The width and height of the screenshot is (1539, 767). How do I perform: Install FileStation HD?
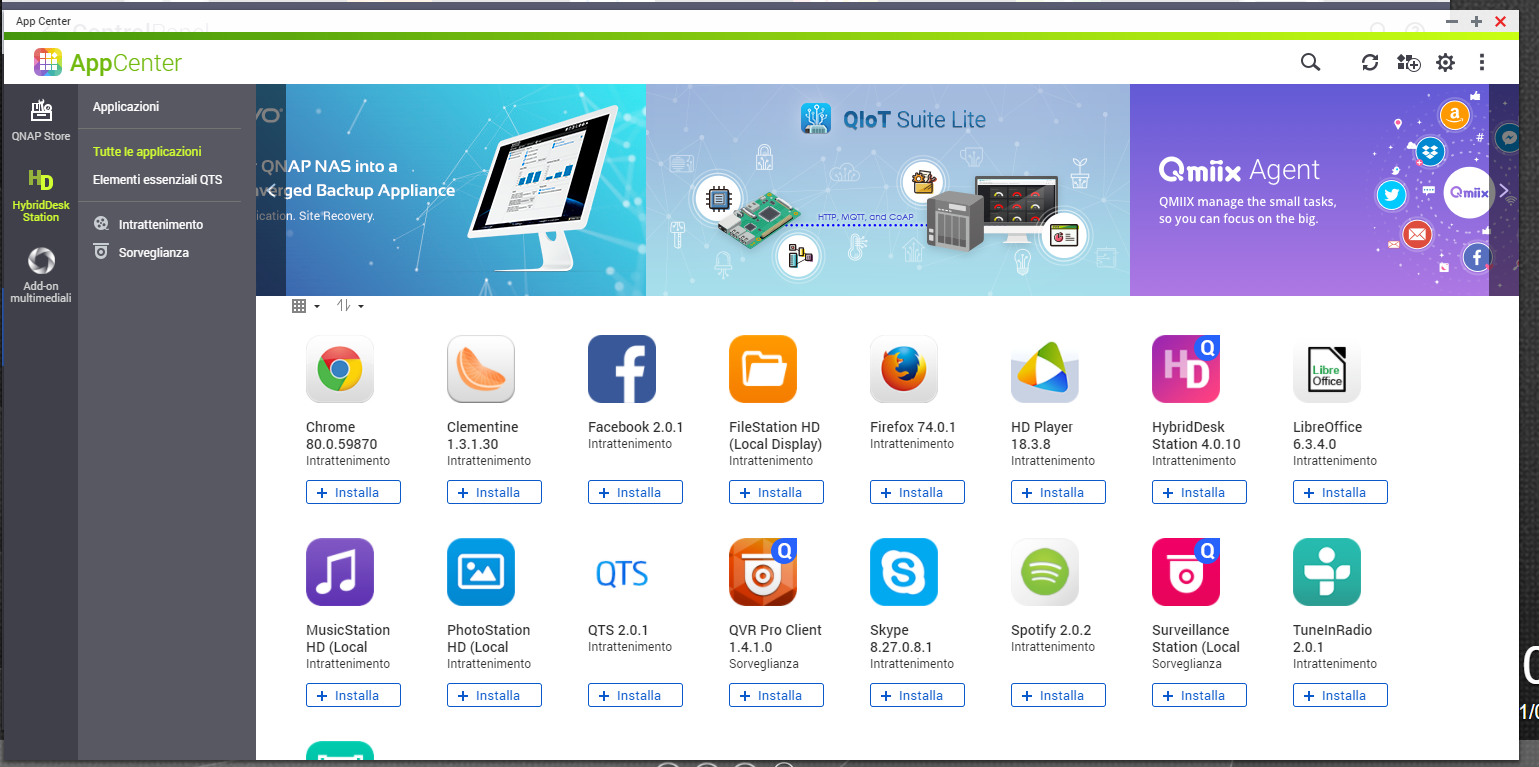tap(776, 492)
